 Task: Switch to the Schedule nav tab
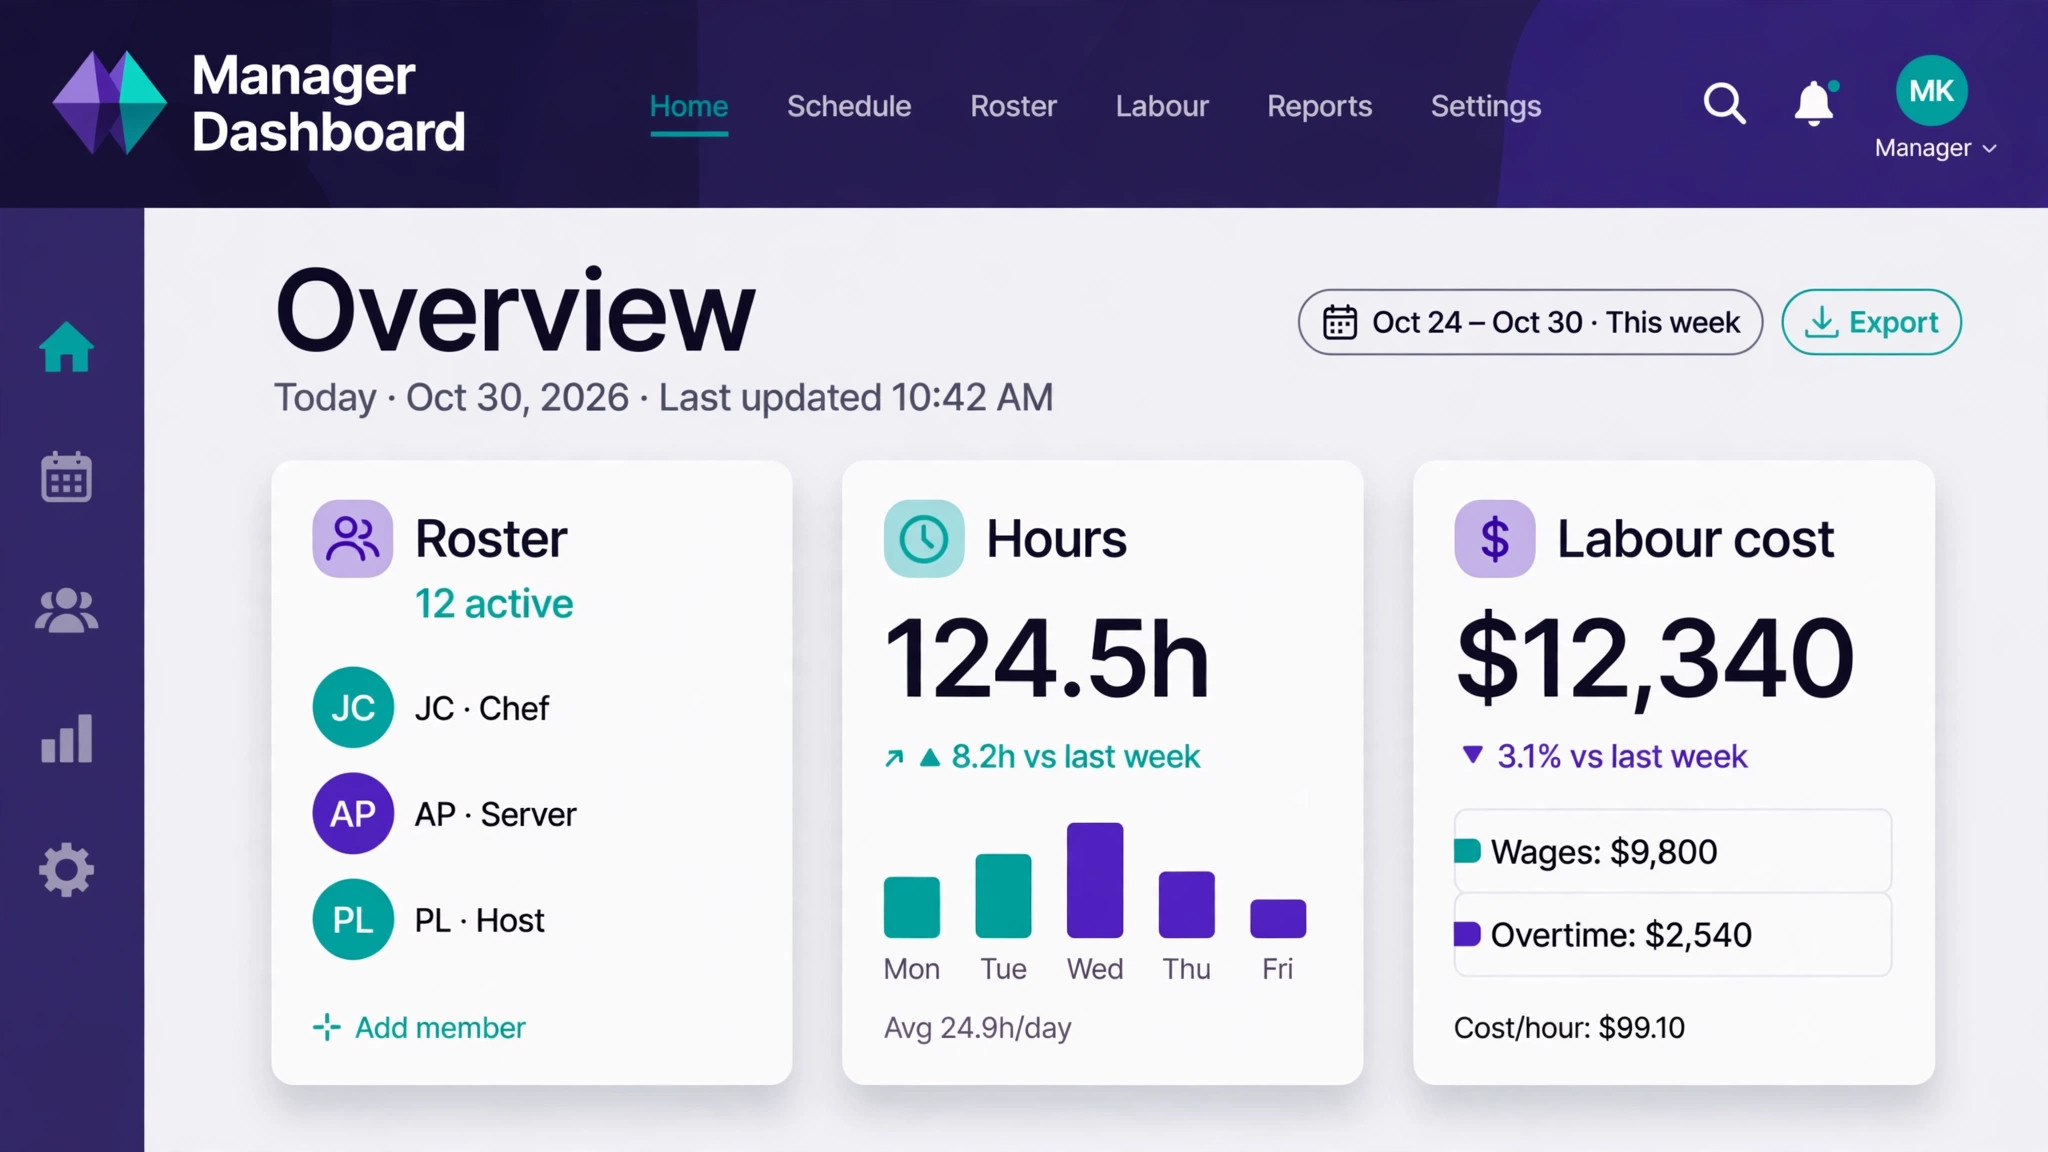click(849, 106)
